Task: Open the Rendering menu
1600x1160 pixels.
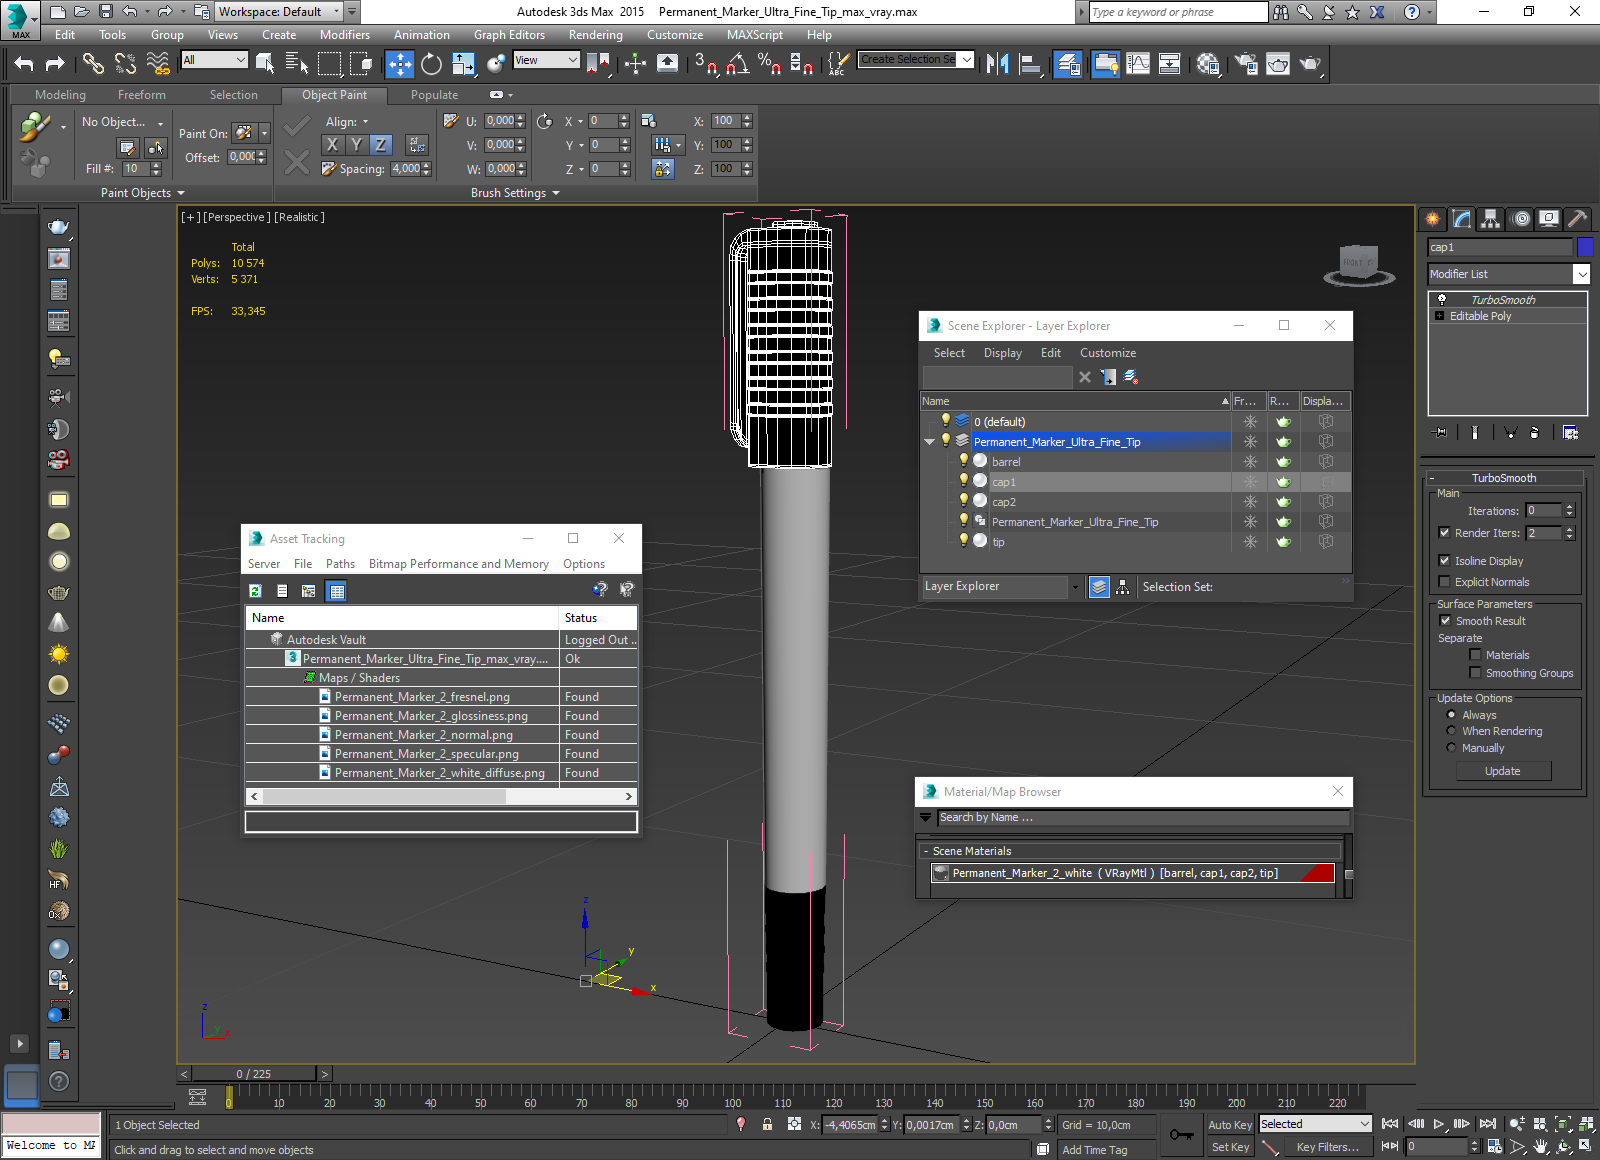Action: (x=596, y=35)
